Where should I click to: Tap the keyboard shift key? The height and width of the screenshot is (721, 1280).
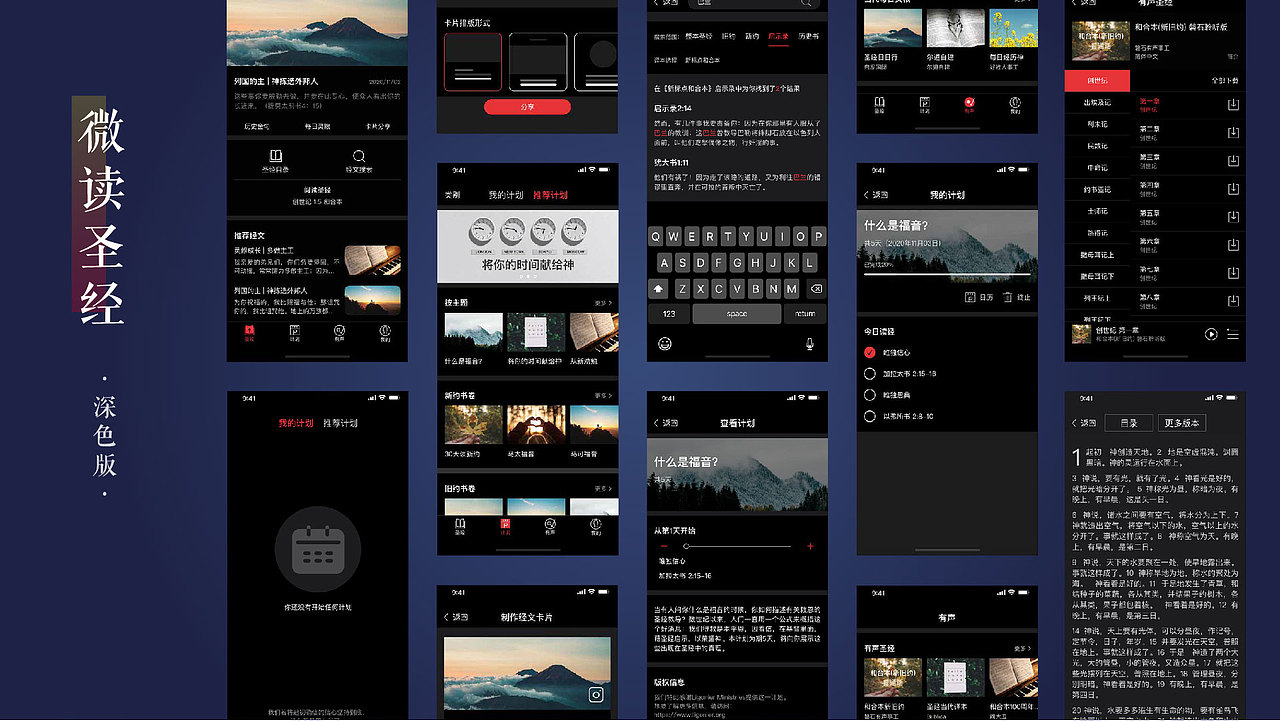[658, 289]
